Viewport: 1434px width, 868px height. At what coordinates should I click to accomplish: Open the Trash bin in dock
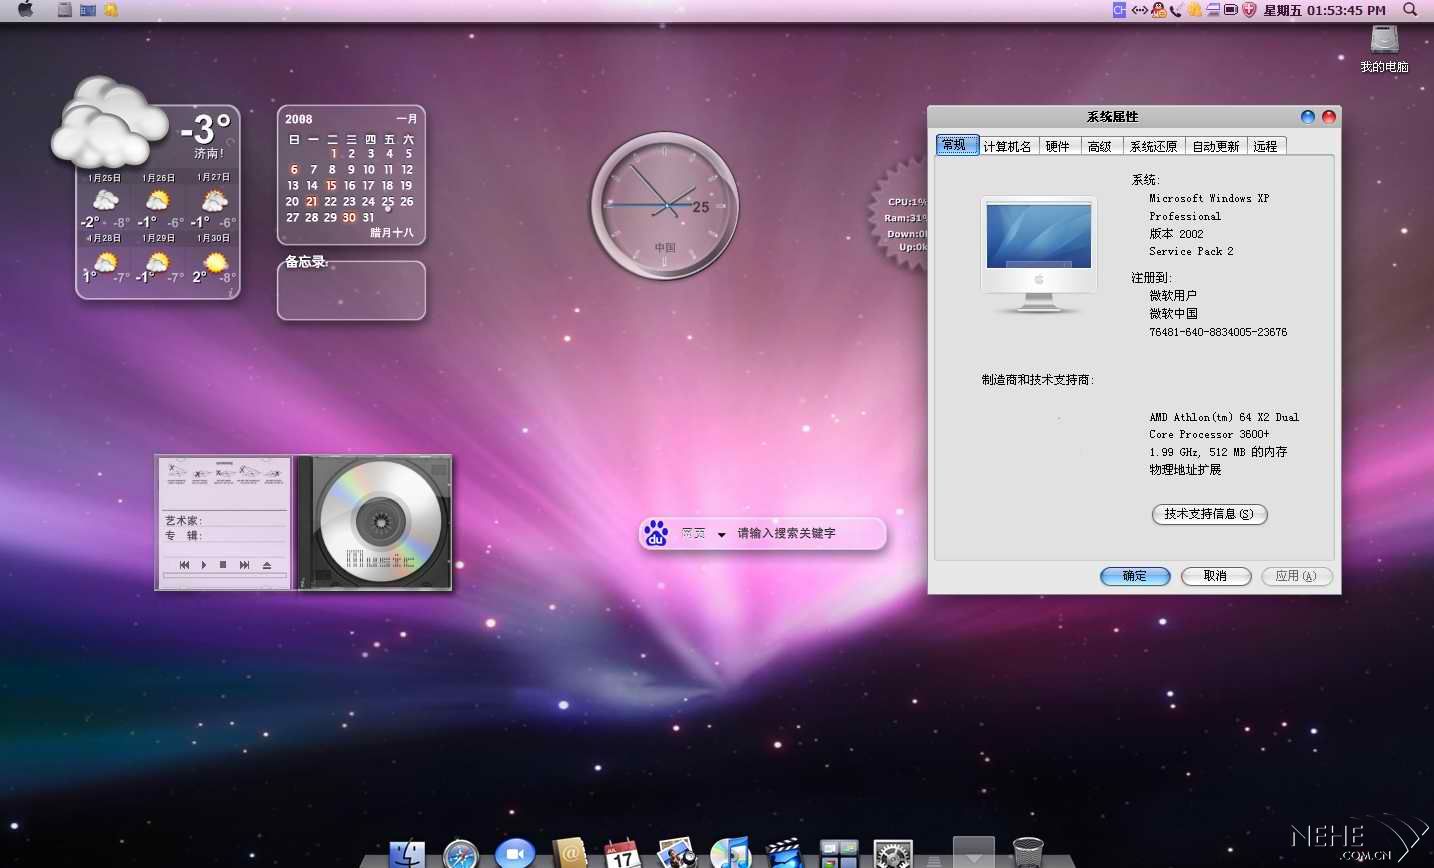[1028, 853]
